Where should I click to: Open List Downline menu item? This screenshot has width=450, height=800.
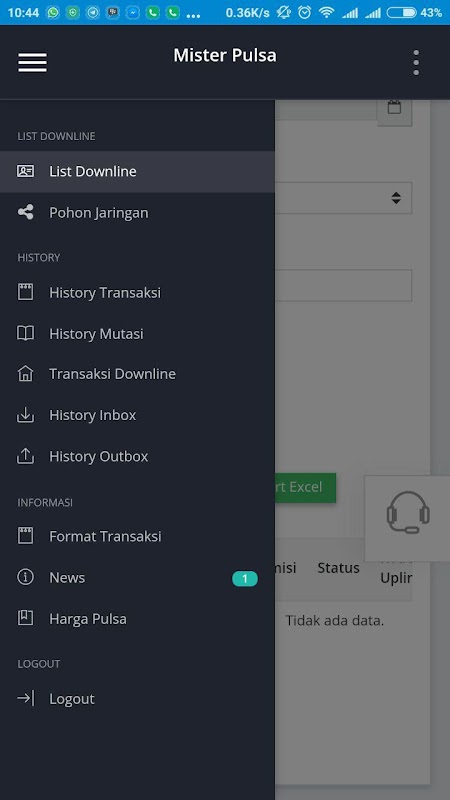[x=137, y=171]
